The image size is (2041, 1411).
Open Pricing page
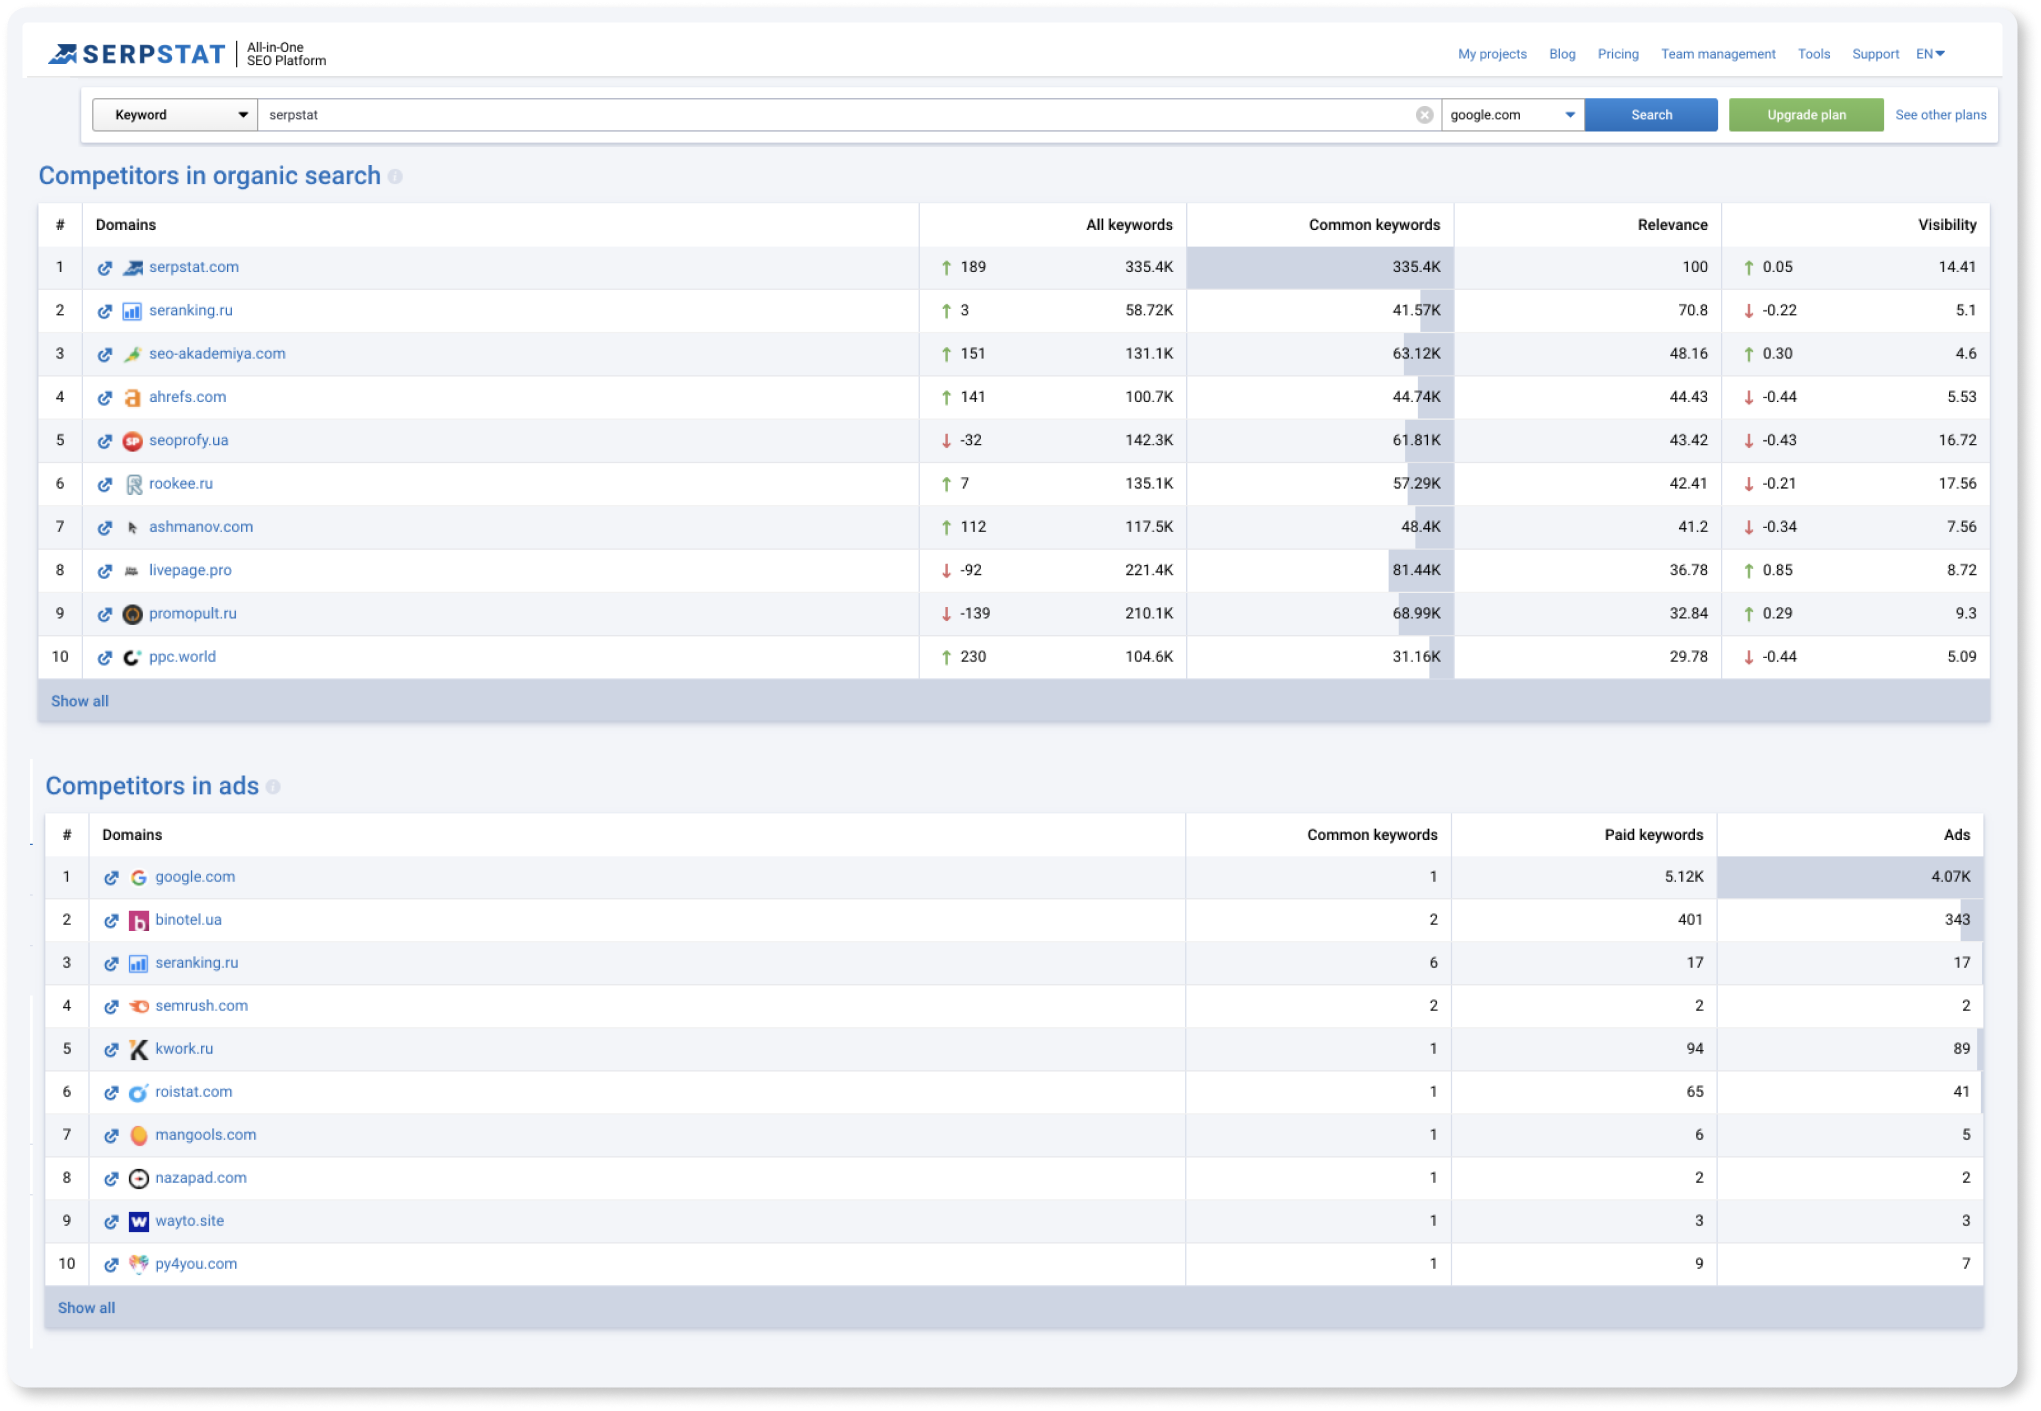1617,54
